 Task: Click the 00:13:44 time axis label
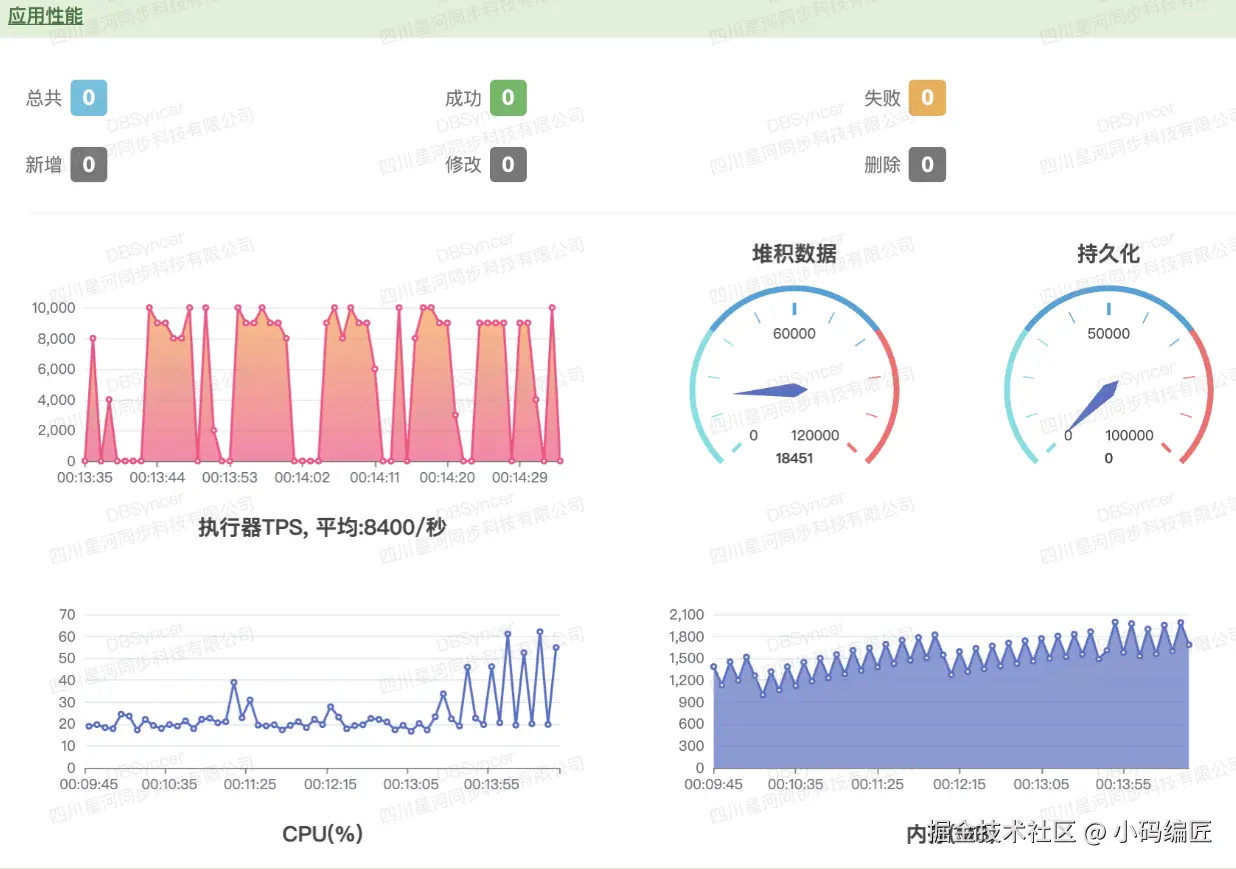tap(157, 478)
